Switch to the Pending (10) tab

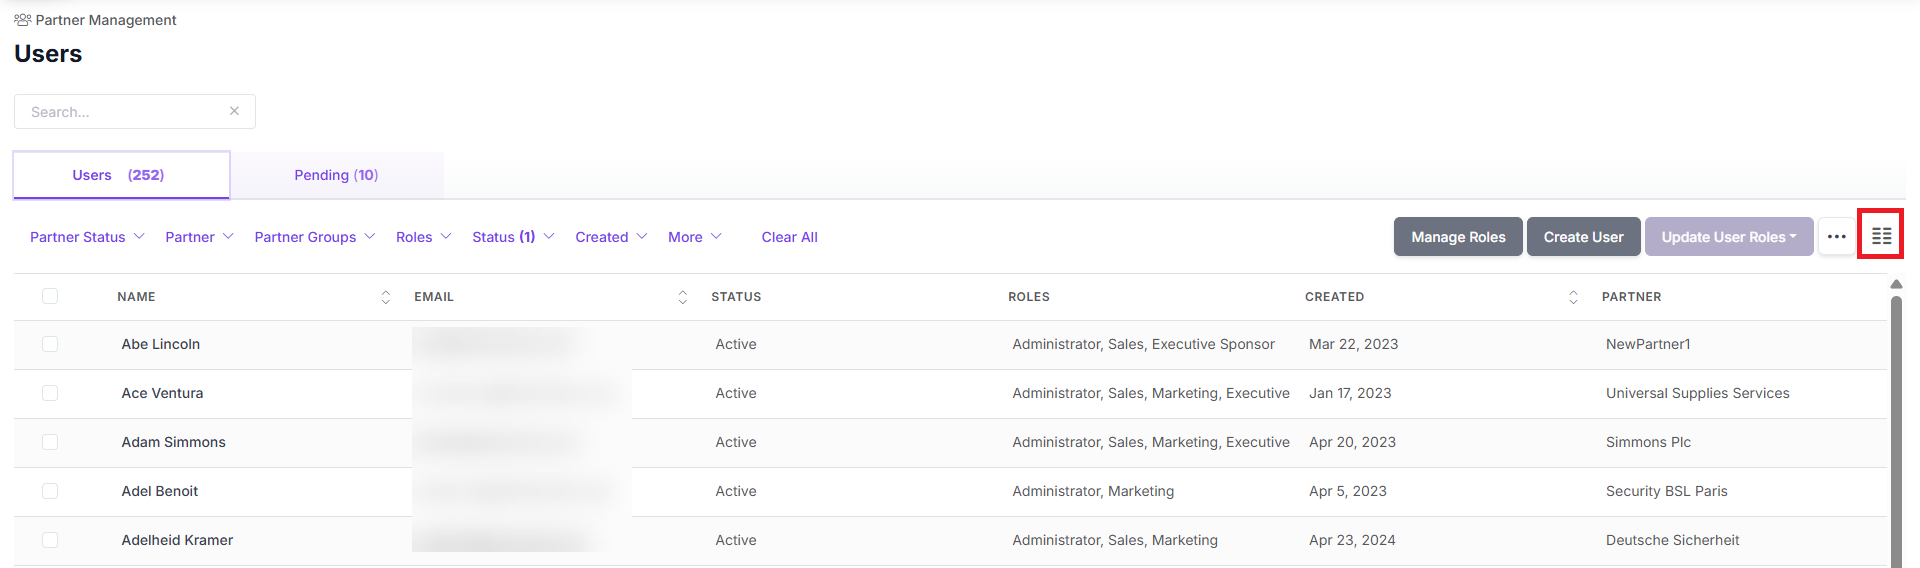tap(337, 175)
